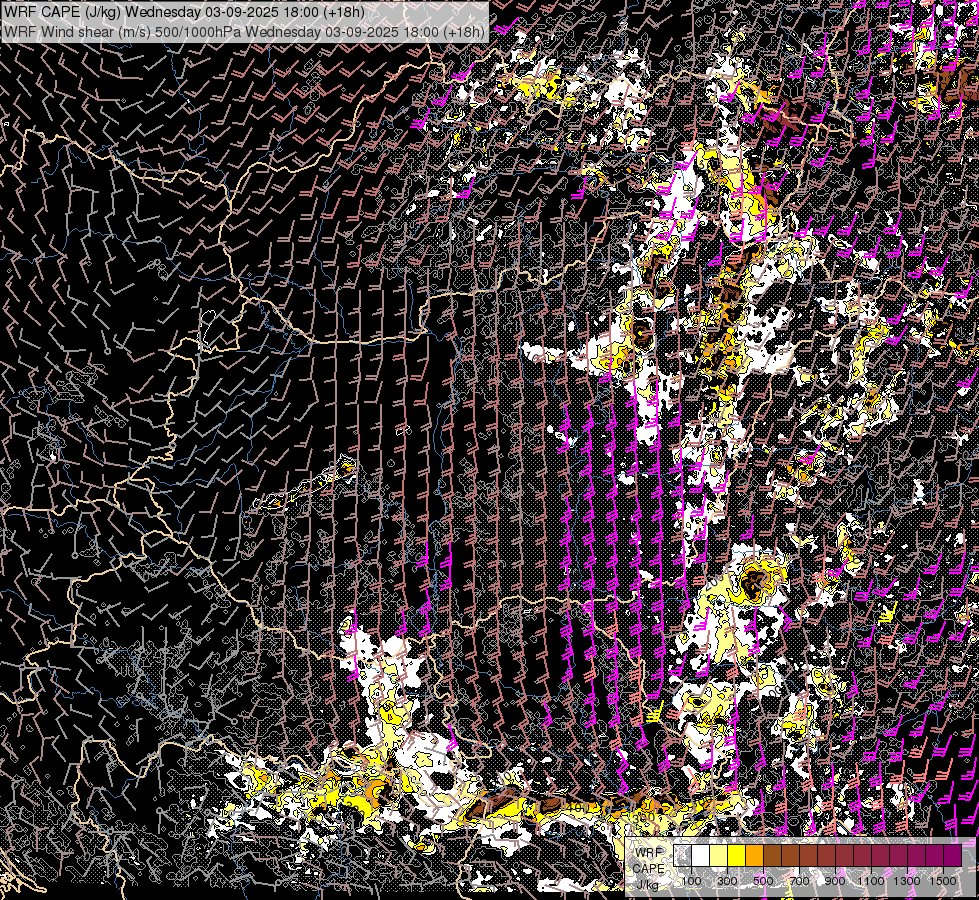The height and width of the screenshot is (900, 979).
Task: Select the bright yellow CAPE legend swatch
Action: point(737,855)
